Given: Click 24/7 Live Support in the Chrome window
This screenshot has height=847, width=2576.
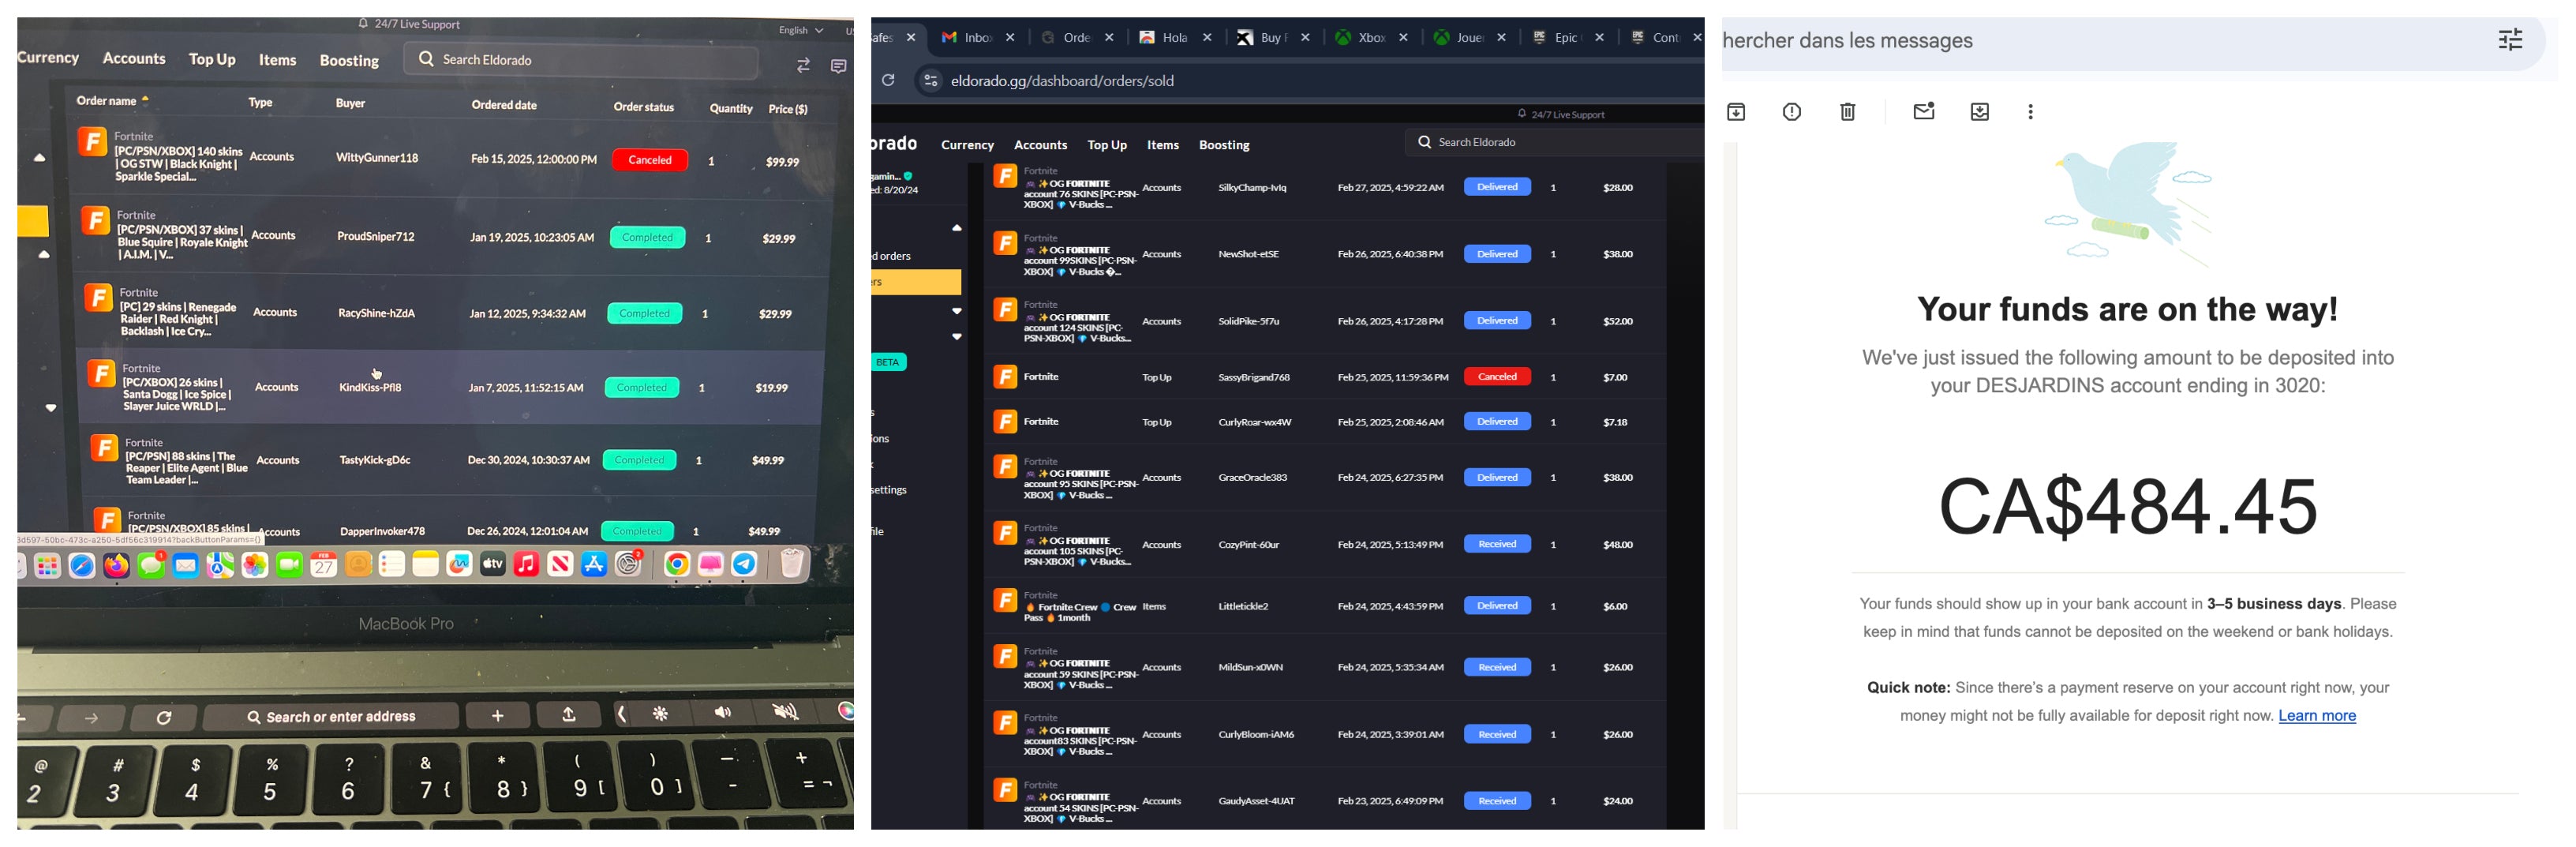Looking at the screenshot, I should tap(1560, 114).
